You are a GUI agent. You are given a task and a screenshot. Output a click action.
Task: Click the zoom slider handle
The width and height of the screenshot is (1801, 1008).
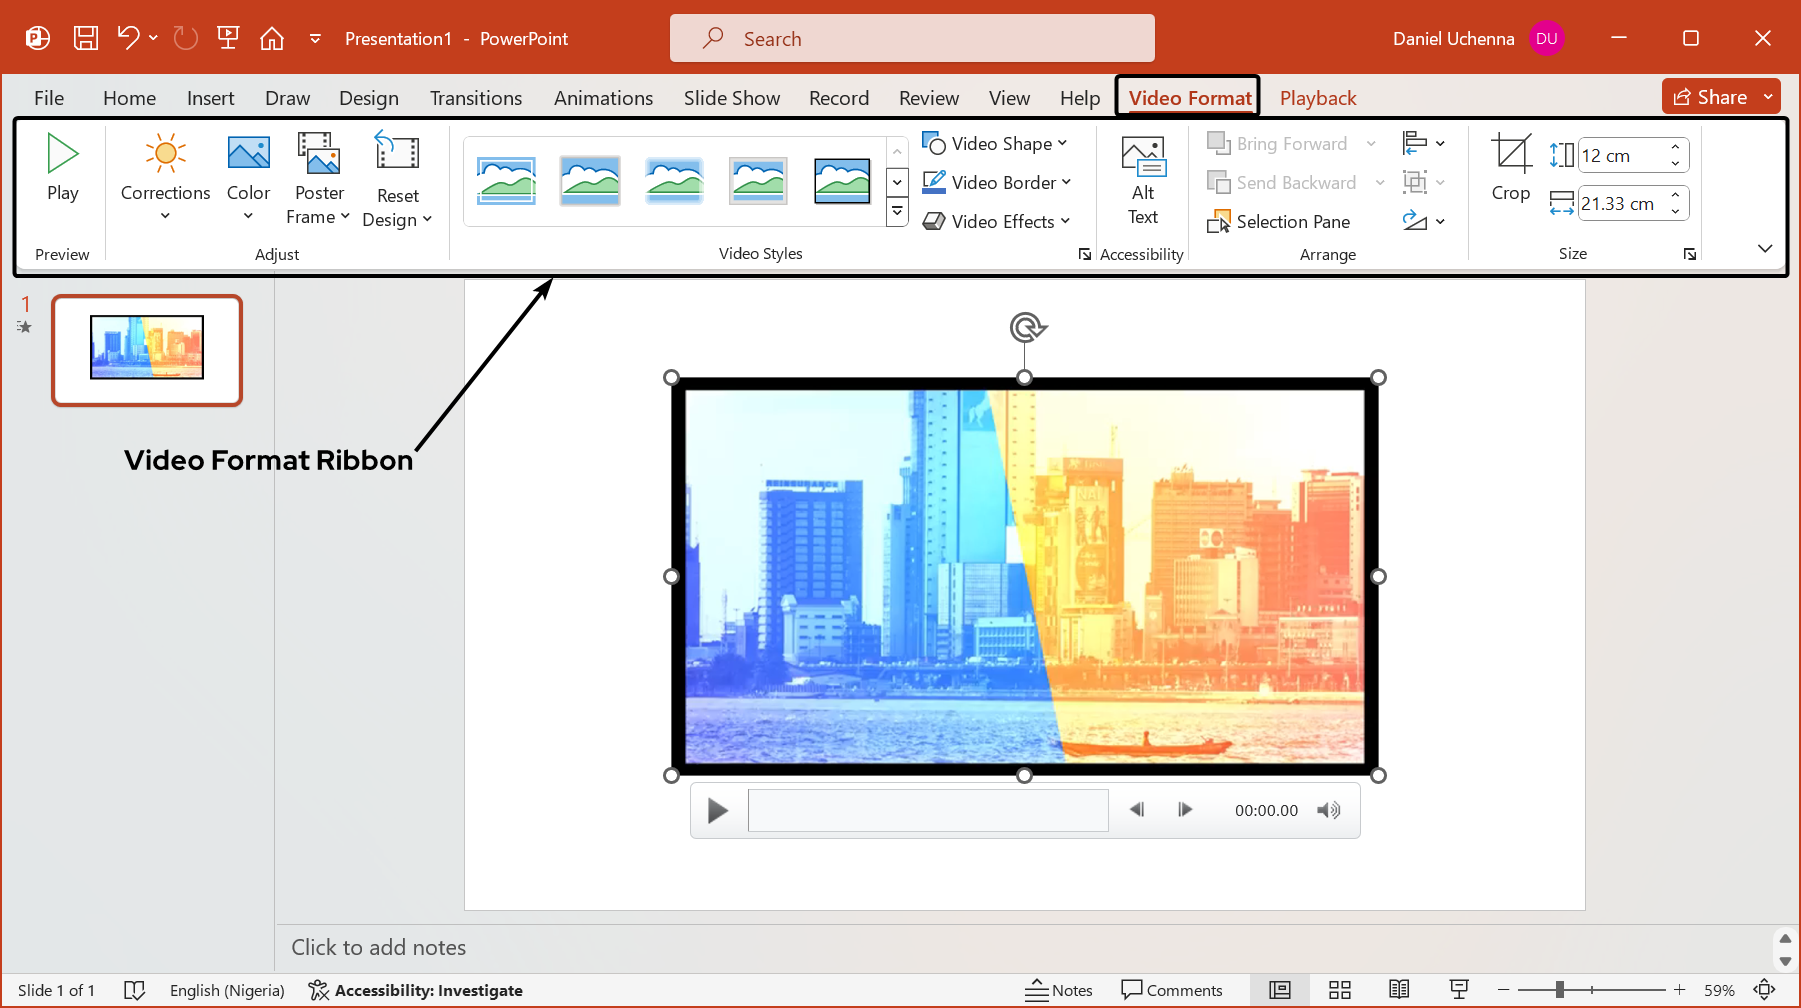coord(1559,990)
